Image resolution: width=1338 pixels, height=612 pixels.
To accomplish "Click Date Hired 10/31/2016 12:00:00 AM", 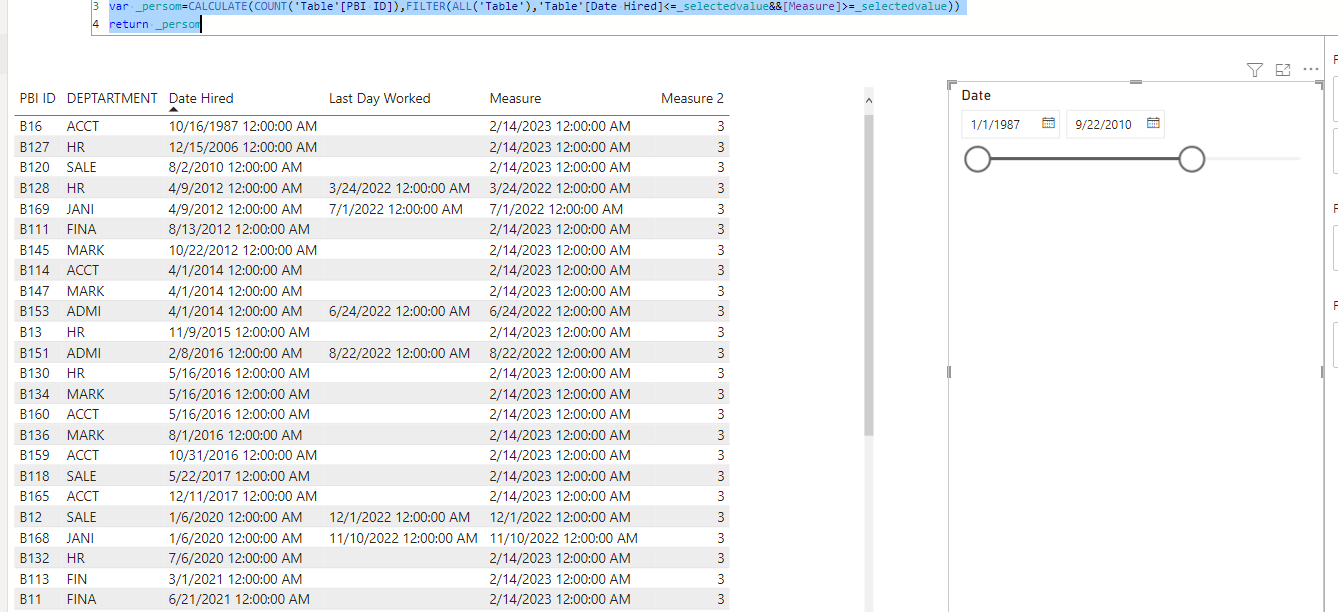I will 243,455.
